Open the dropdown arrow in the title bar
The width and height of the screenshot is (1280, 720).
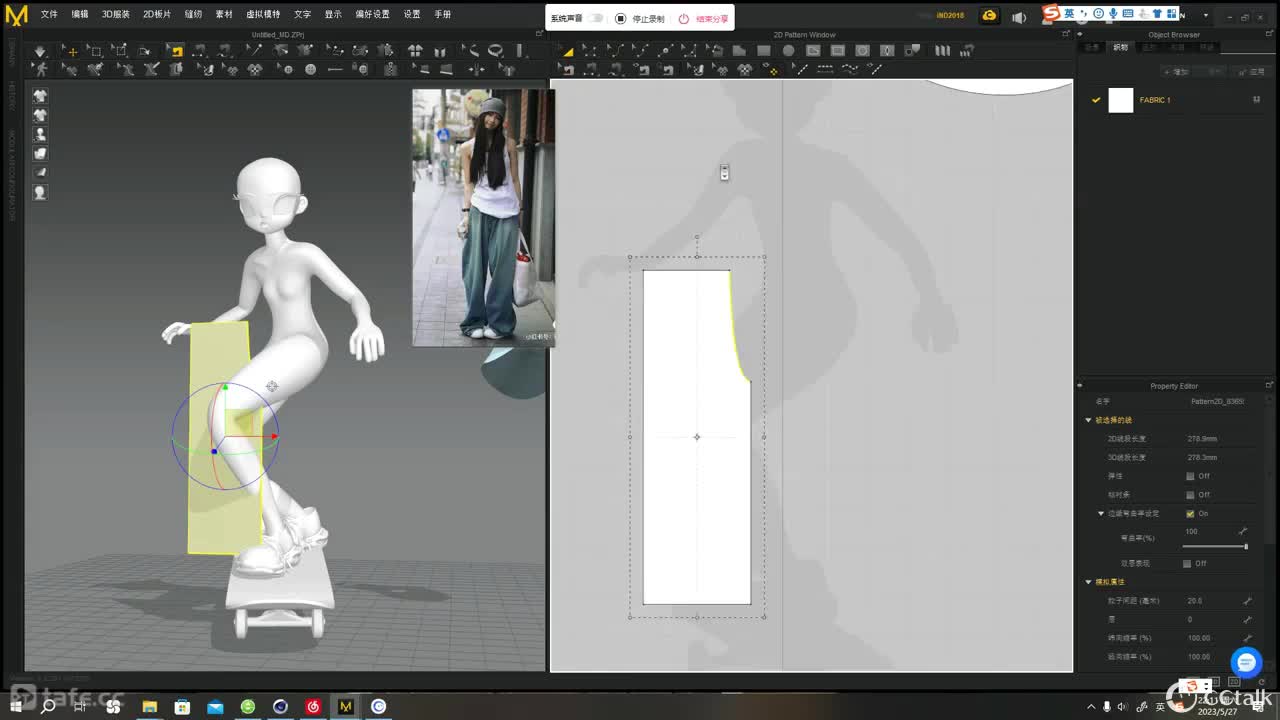coord(1206,15)
